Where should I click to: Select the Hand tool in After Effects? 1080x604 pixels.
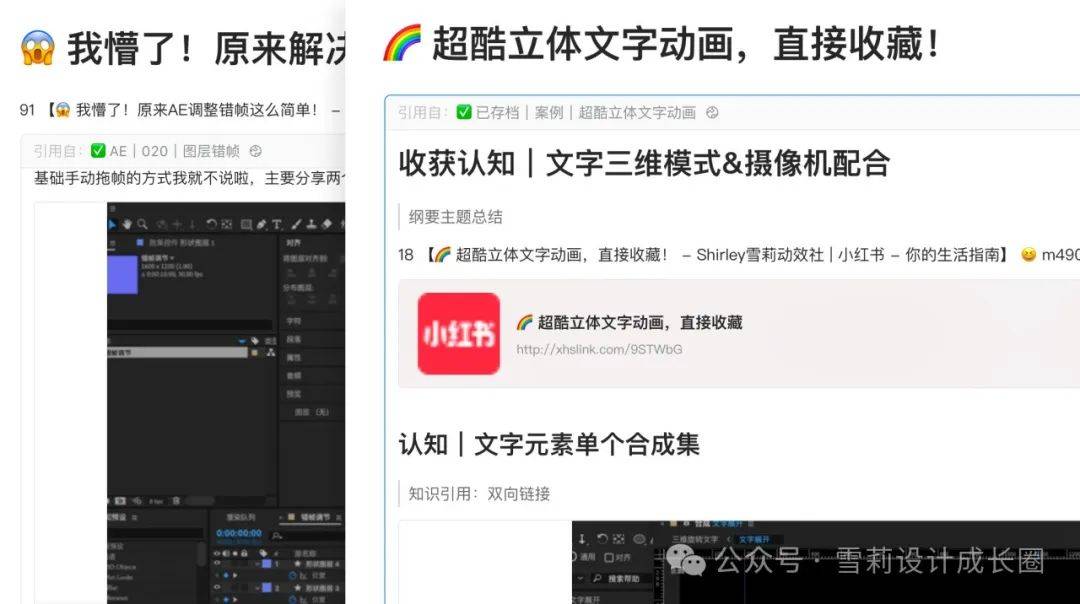click(x=127, y=225)
